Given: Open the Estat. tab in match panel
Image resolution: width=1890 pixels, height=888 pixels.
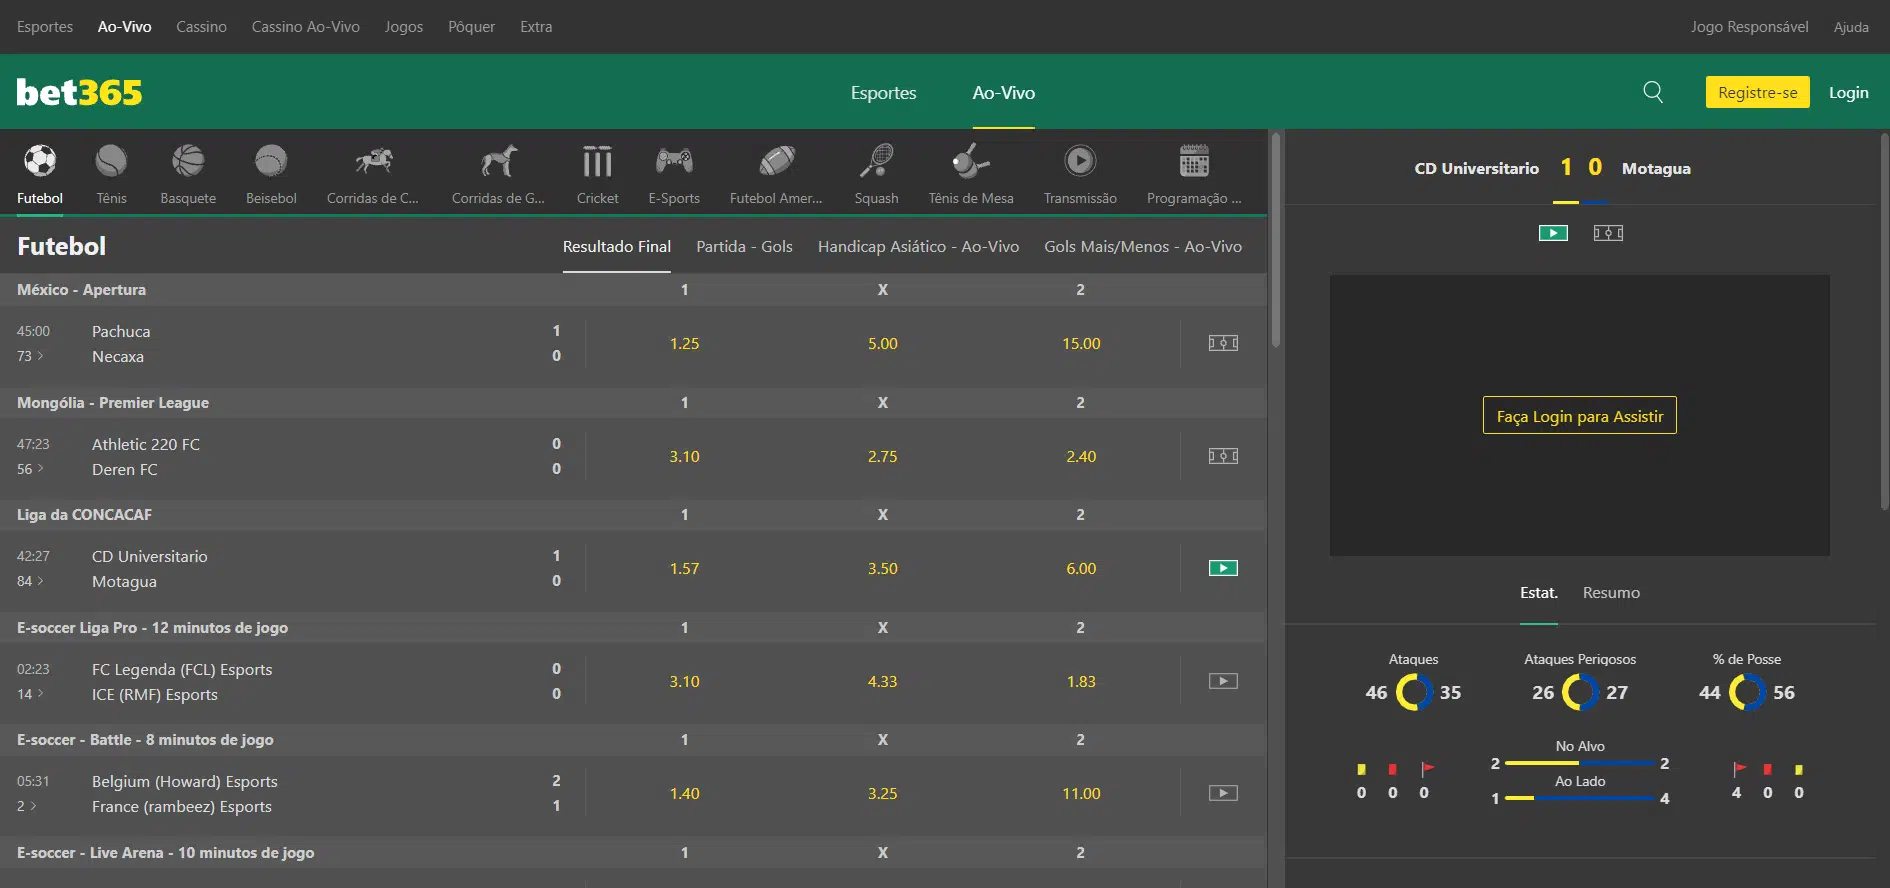Looking at the screenshot, I should pos(1538,592).
